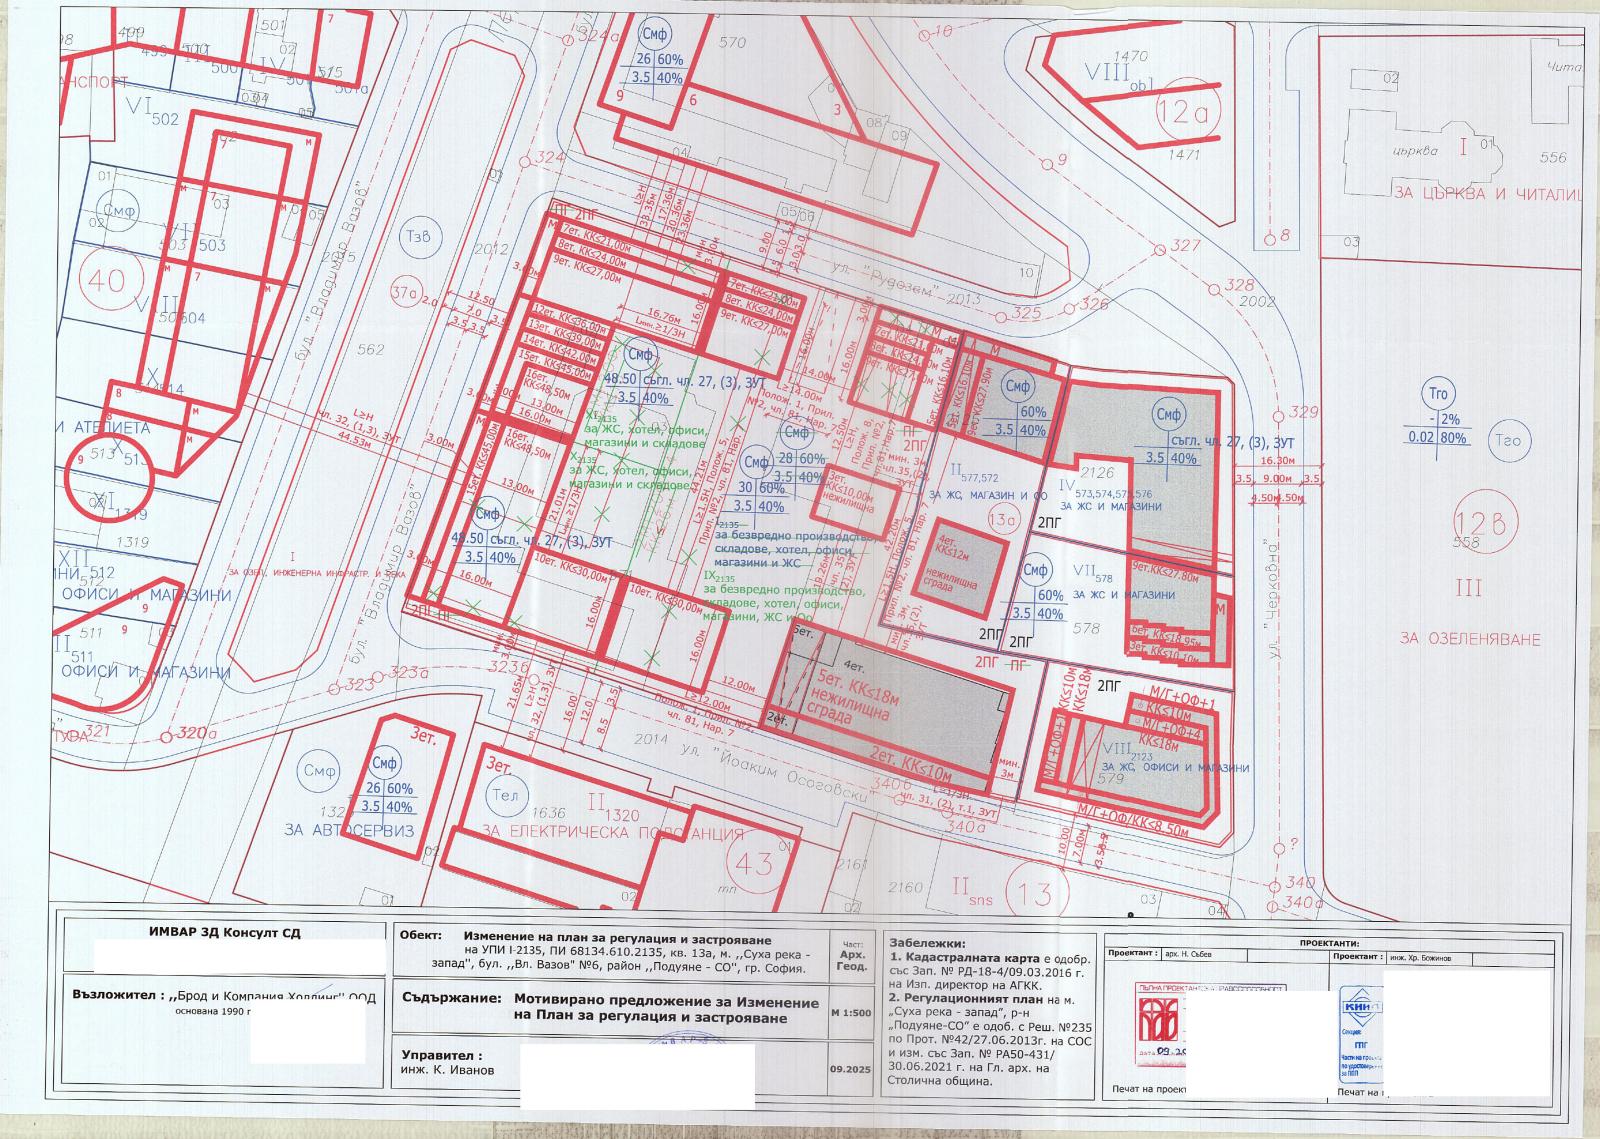This screenshot has height=1139, width=1600.
Task: Click the църква building label
Action: (1417, 152)
